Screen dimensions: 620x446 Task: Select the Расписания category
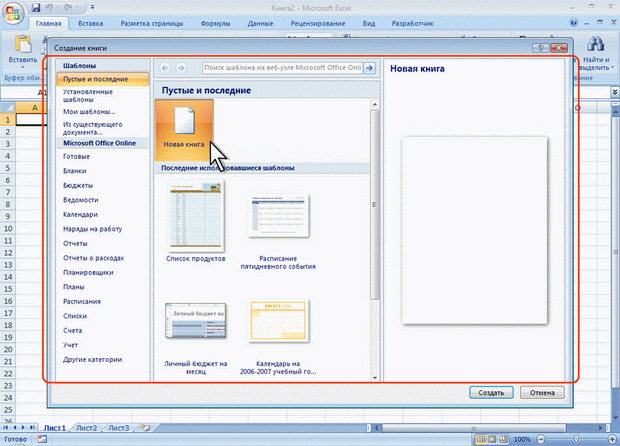click(x=82, y=302)
